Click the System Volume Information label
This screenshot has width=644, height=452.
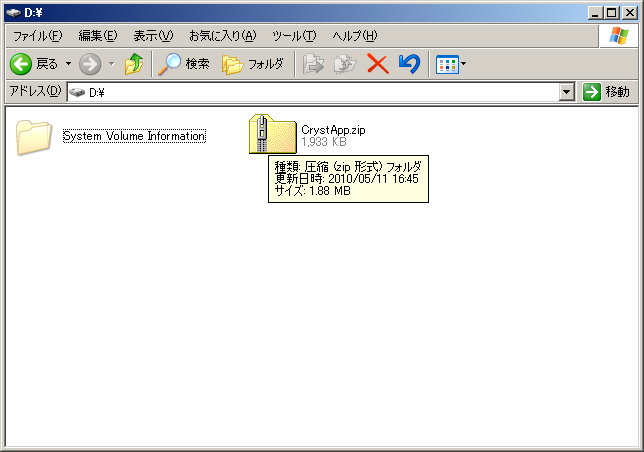tap(134, 136)
